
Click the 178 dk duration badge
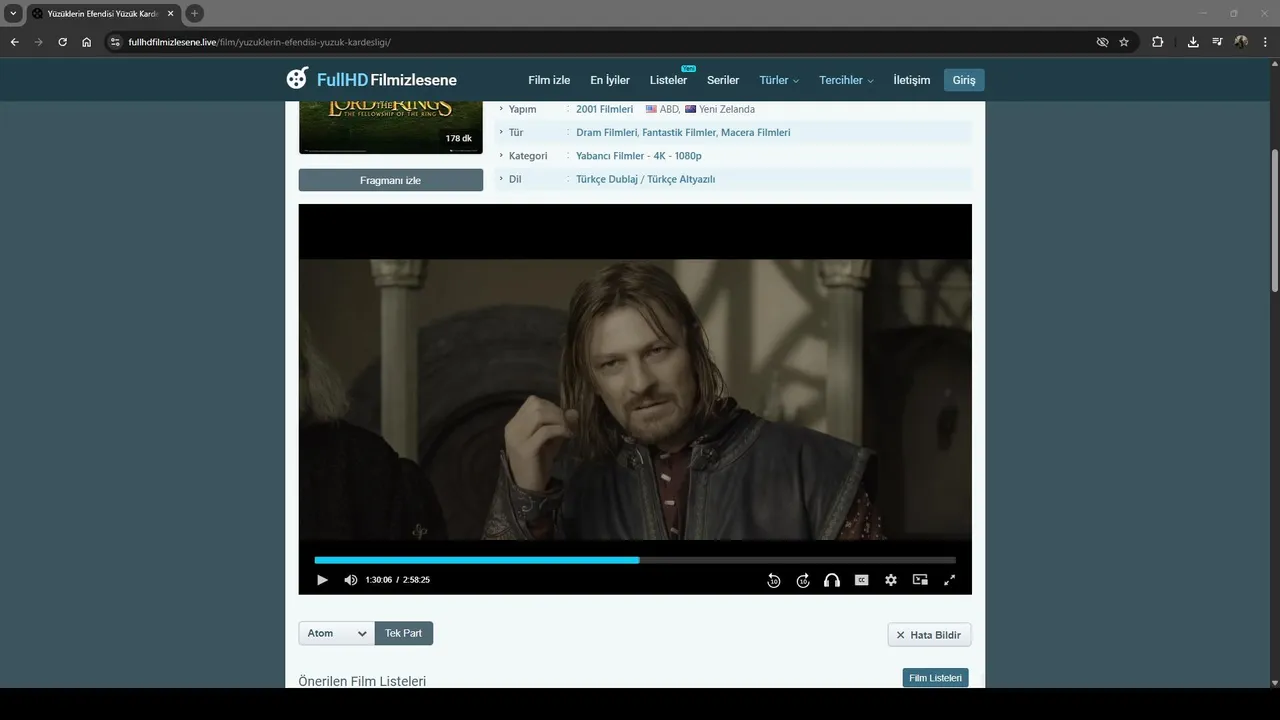(x=459, y=138)
